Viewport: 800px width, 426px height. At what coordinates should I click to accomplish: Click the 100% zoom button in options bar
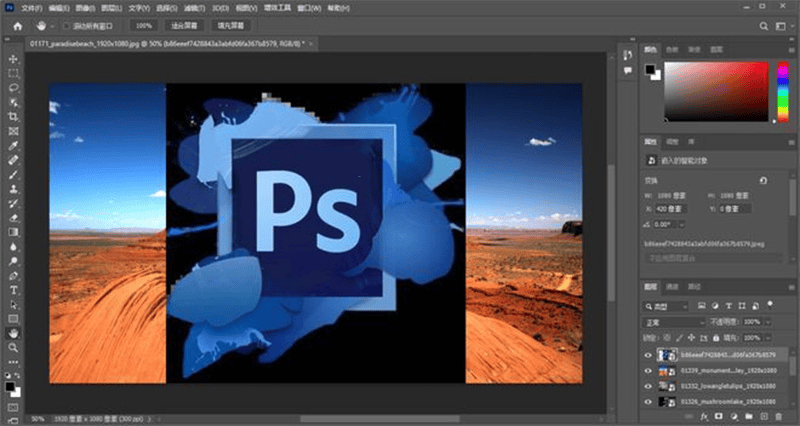click(x=144, y=26)
